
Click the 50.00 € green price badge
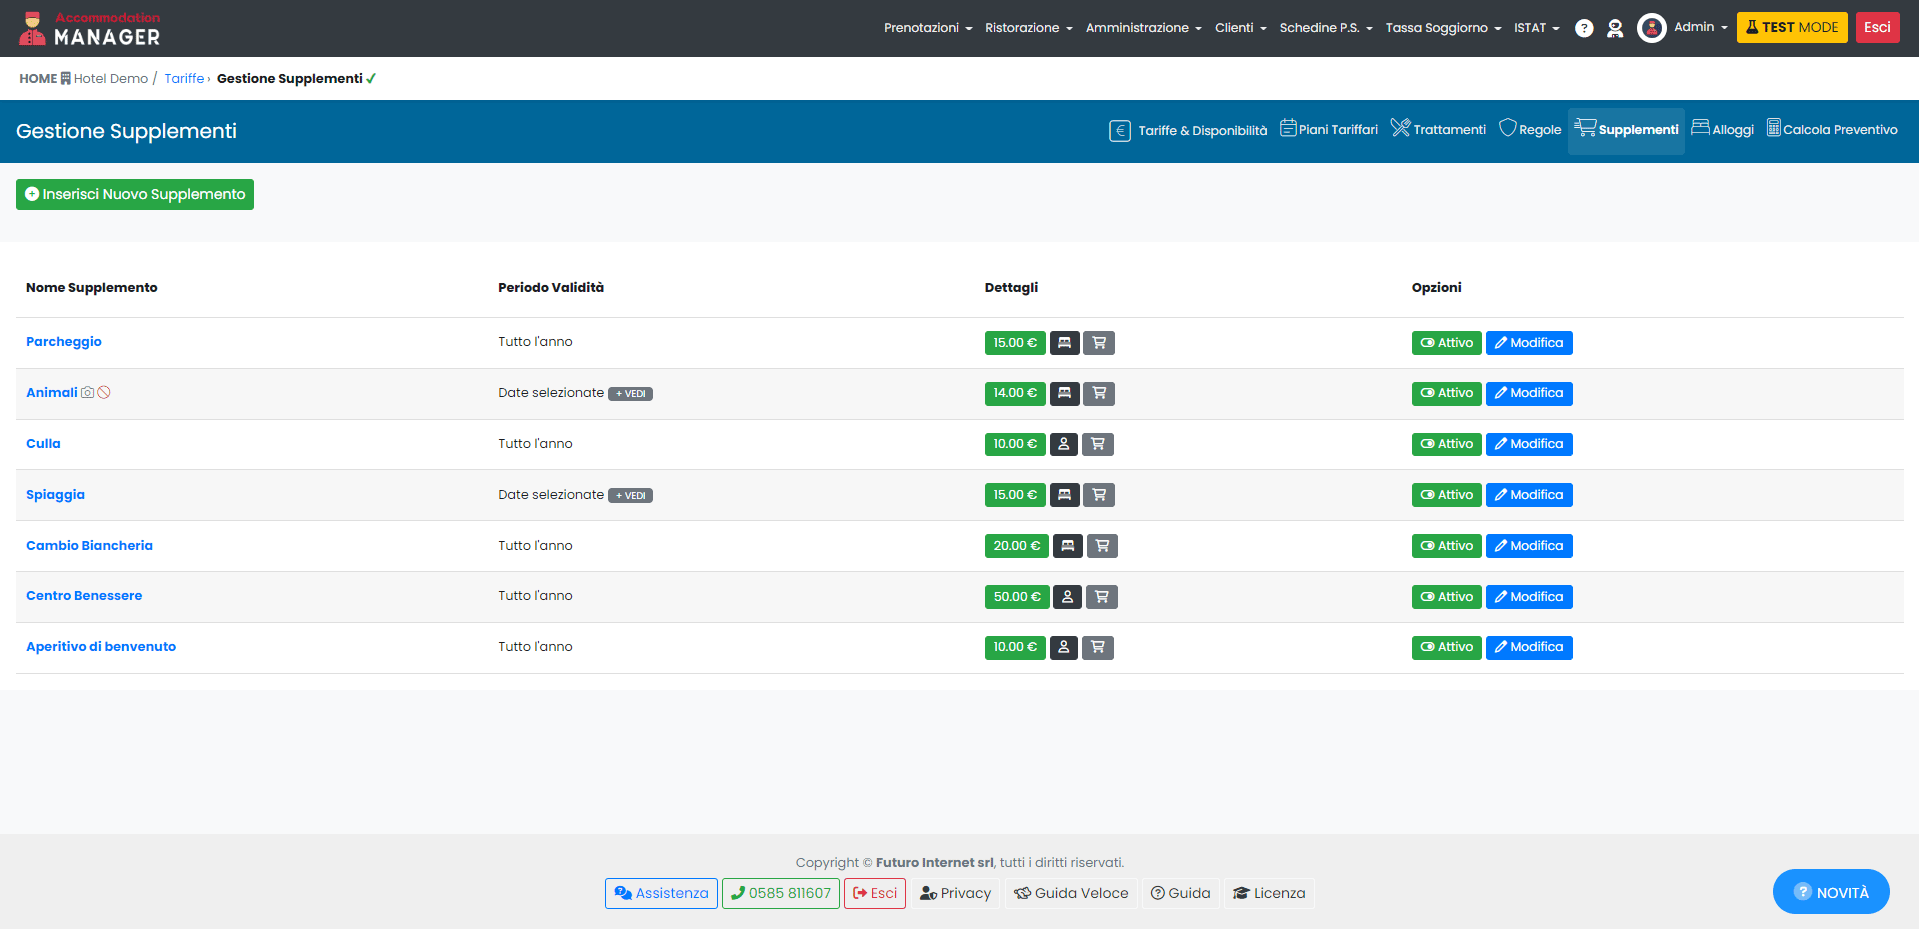coord(1016,597)
